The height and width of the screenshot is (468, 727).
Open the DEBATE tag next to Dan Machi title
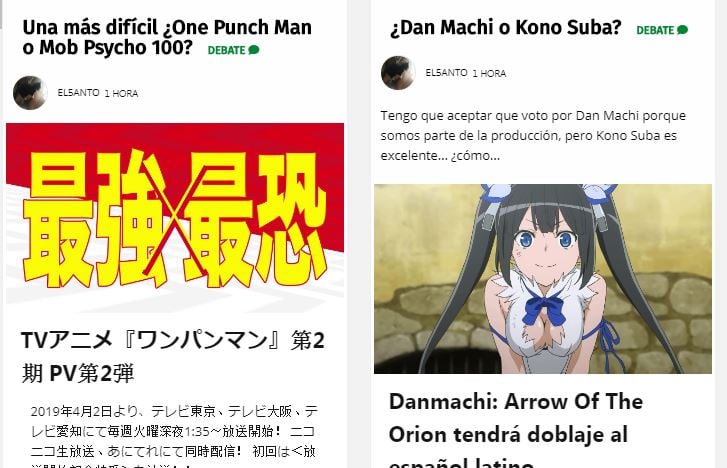point(655,30)
